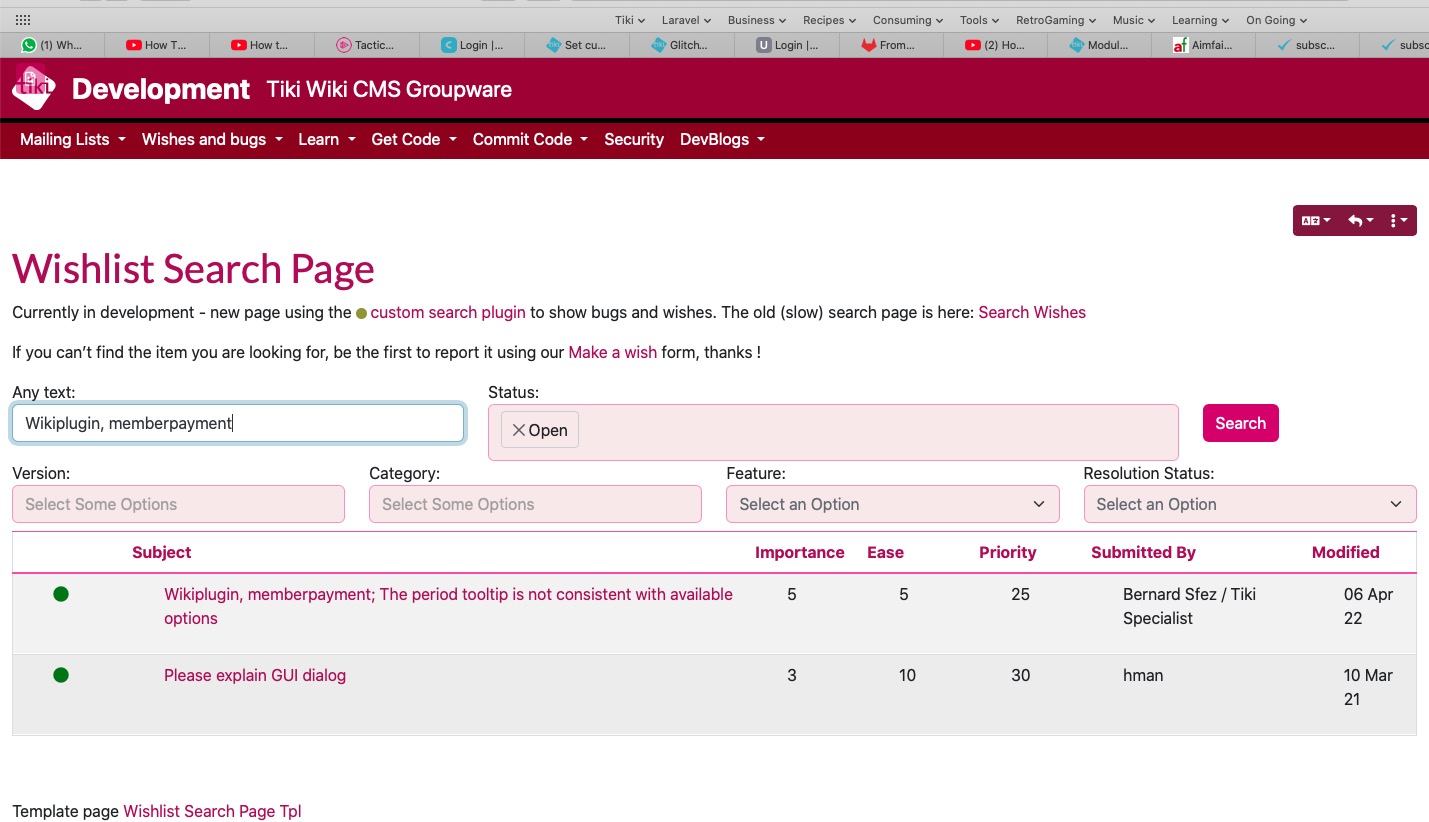This screenshot has width=1429, height=822.
Task: Open the Wishlist Search Page Tpl link
Action: (212, 811)
